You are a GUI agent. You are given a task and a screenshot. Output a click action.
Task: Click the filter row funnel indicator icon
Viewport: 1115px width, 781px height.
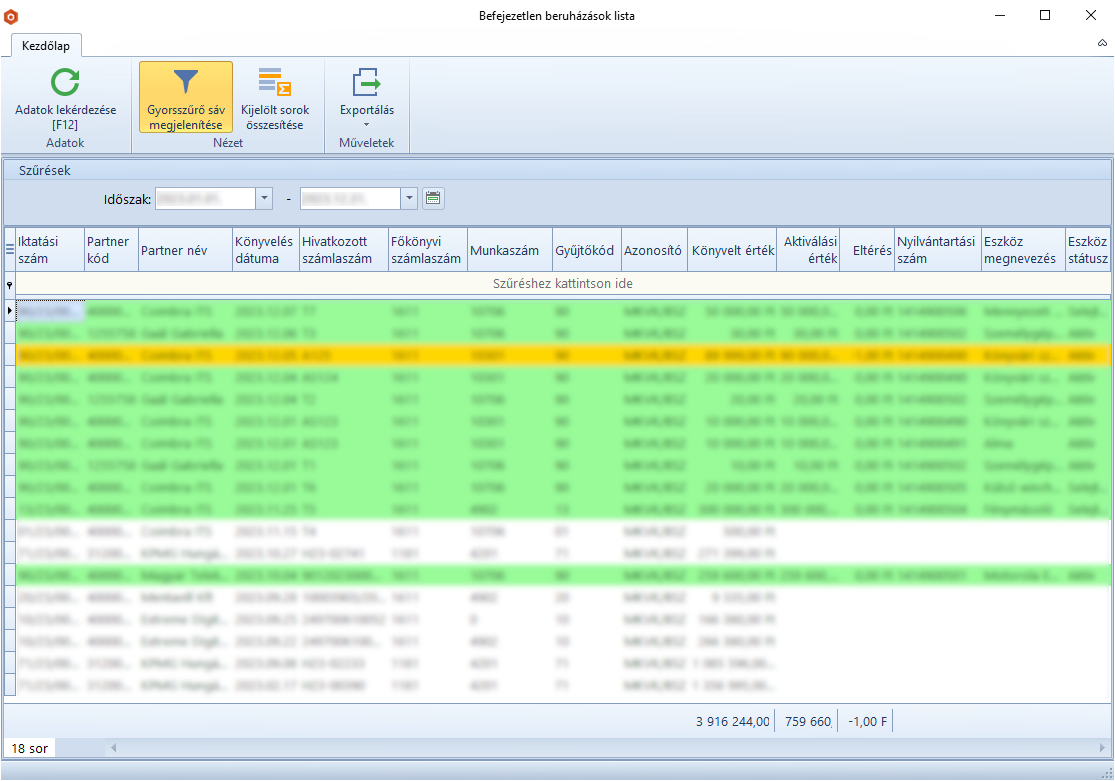click(x=10, y=285)
